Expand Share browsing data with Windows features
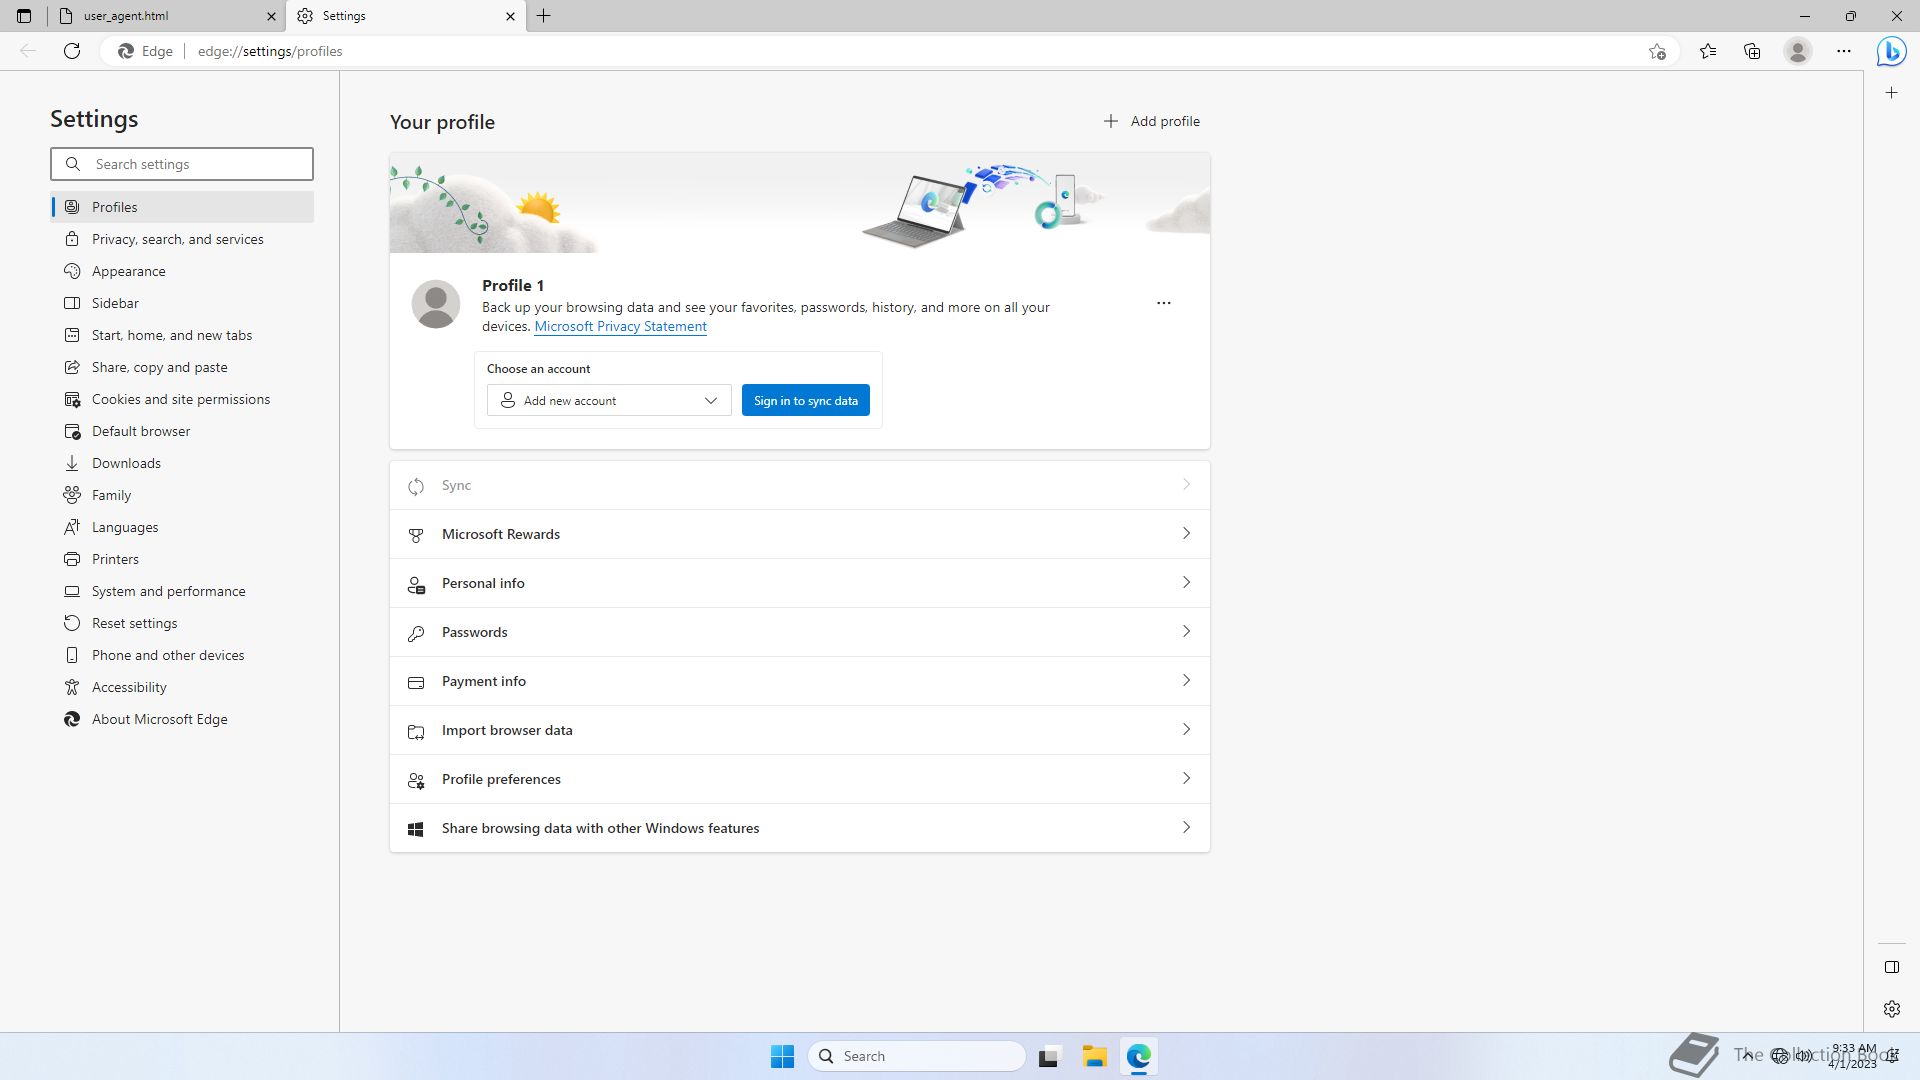1920x1080 pixels. click(800, 828)
